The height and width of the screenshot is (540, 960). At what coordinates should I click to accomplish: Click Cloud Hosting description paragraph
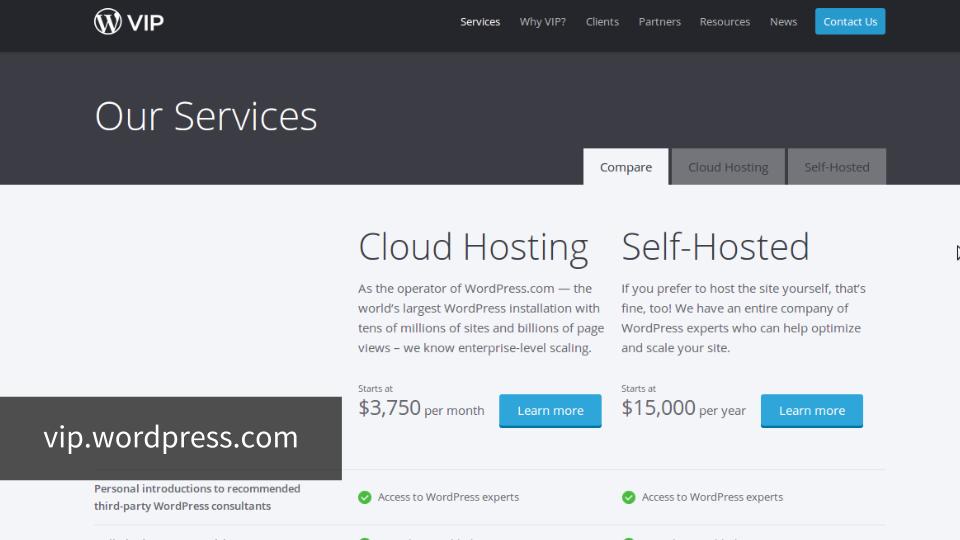[481, 318]
